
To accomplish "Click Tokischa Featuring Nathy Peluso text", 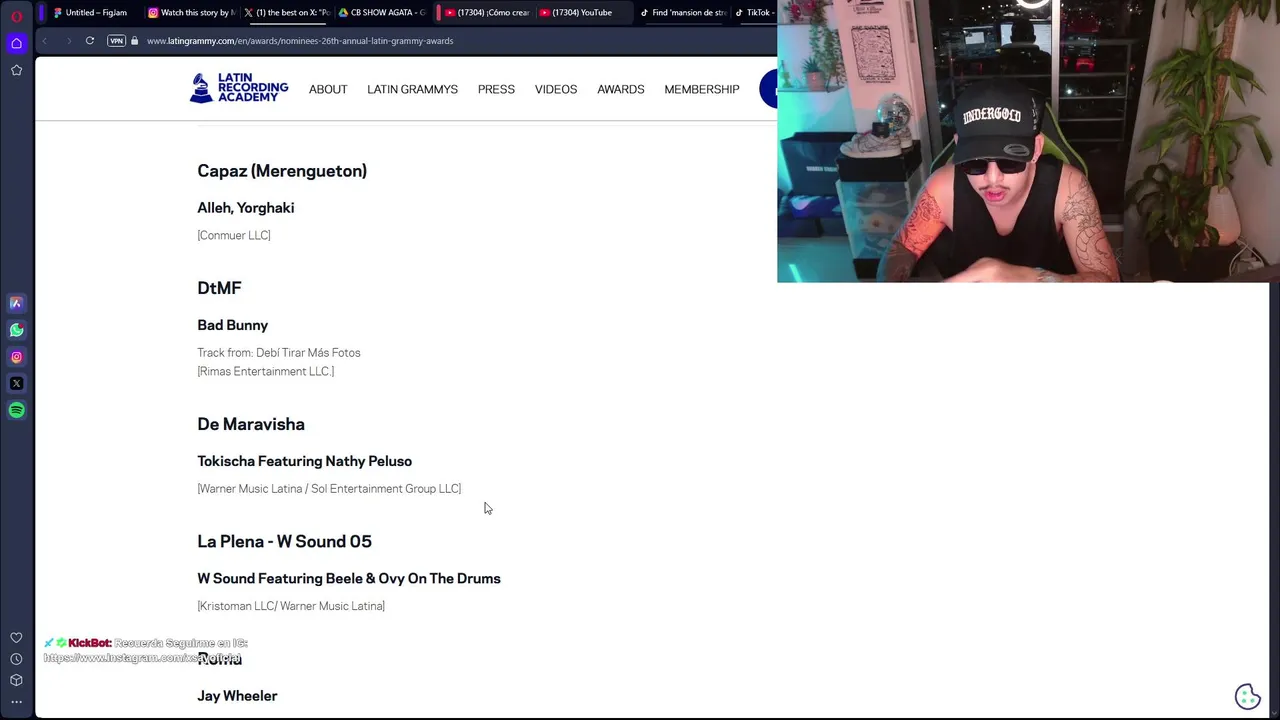I will pyautogui.click(x=305, y=461).
